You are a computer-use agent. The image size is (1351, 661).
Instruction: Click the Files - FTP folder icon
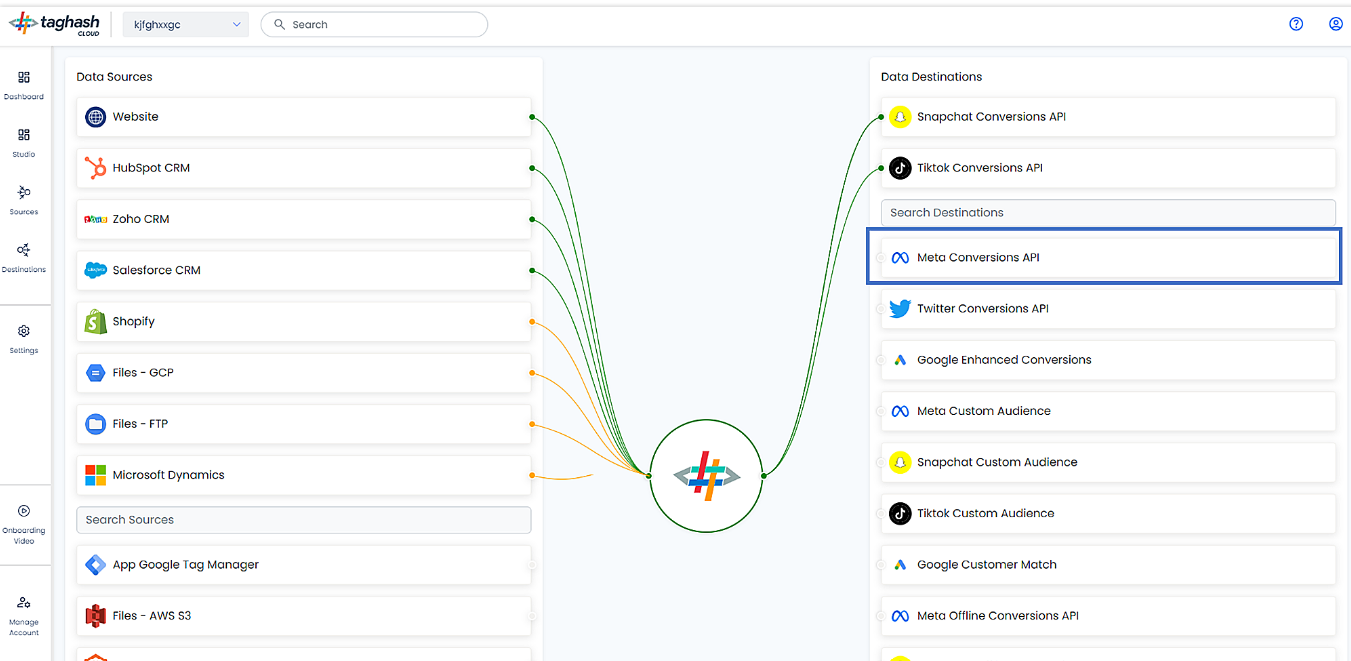click(x=95, y=424)
